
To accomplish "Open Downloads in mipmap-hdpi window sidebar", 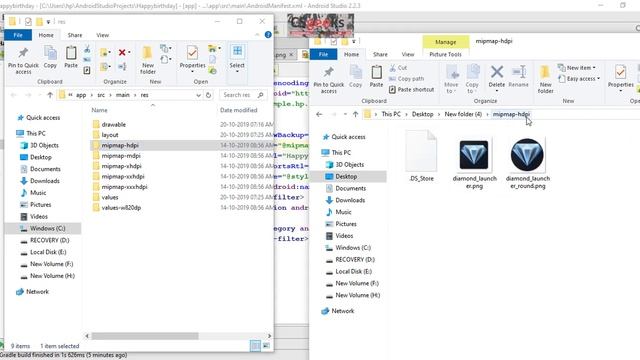I will point(350,200).
